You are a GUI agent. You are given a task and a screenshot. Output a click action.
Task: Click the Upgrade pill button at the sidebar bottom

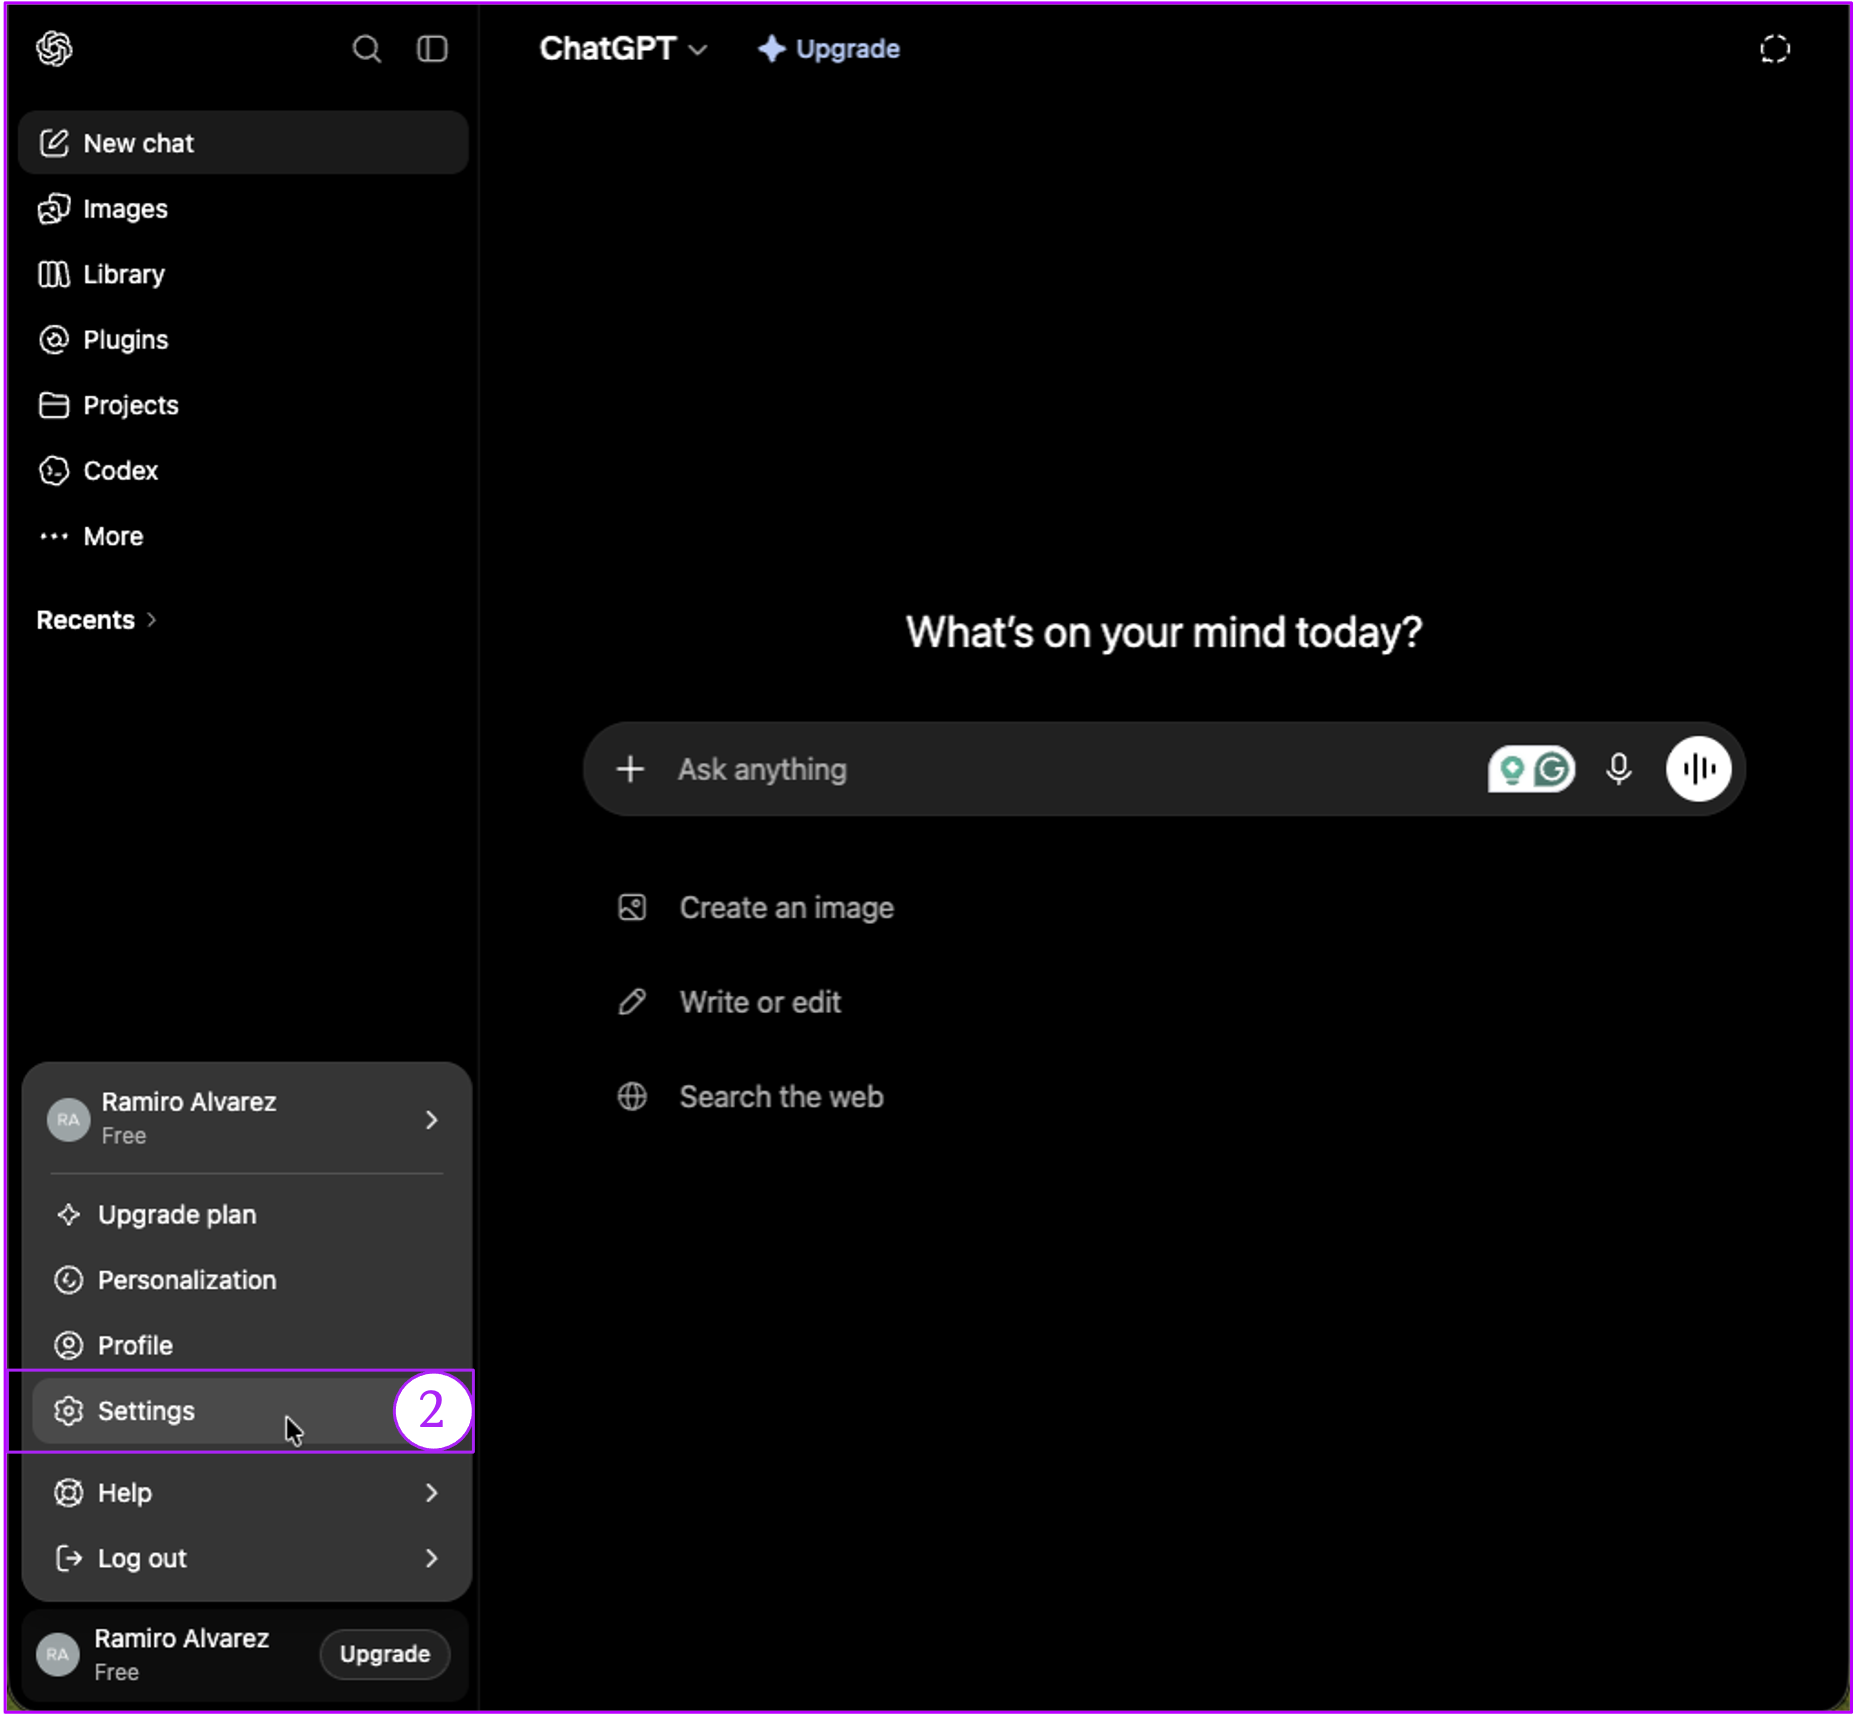pyautogui.click(x=385, y=1654)
